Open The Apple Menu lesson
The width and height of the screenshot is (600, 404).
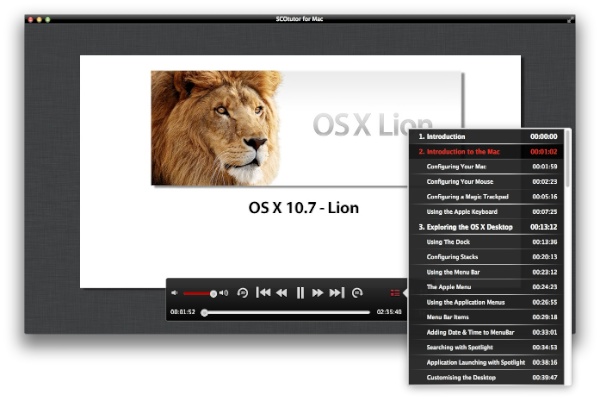[488, 287]
